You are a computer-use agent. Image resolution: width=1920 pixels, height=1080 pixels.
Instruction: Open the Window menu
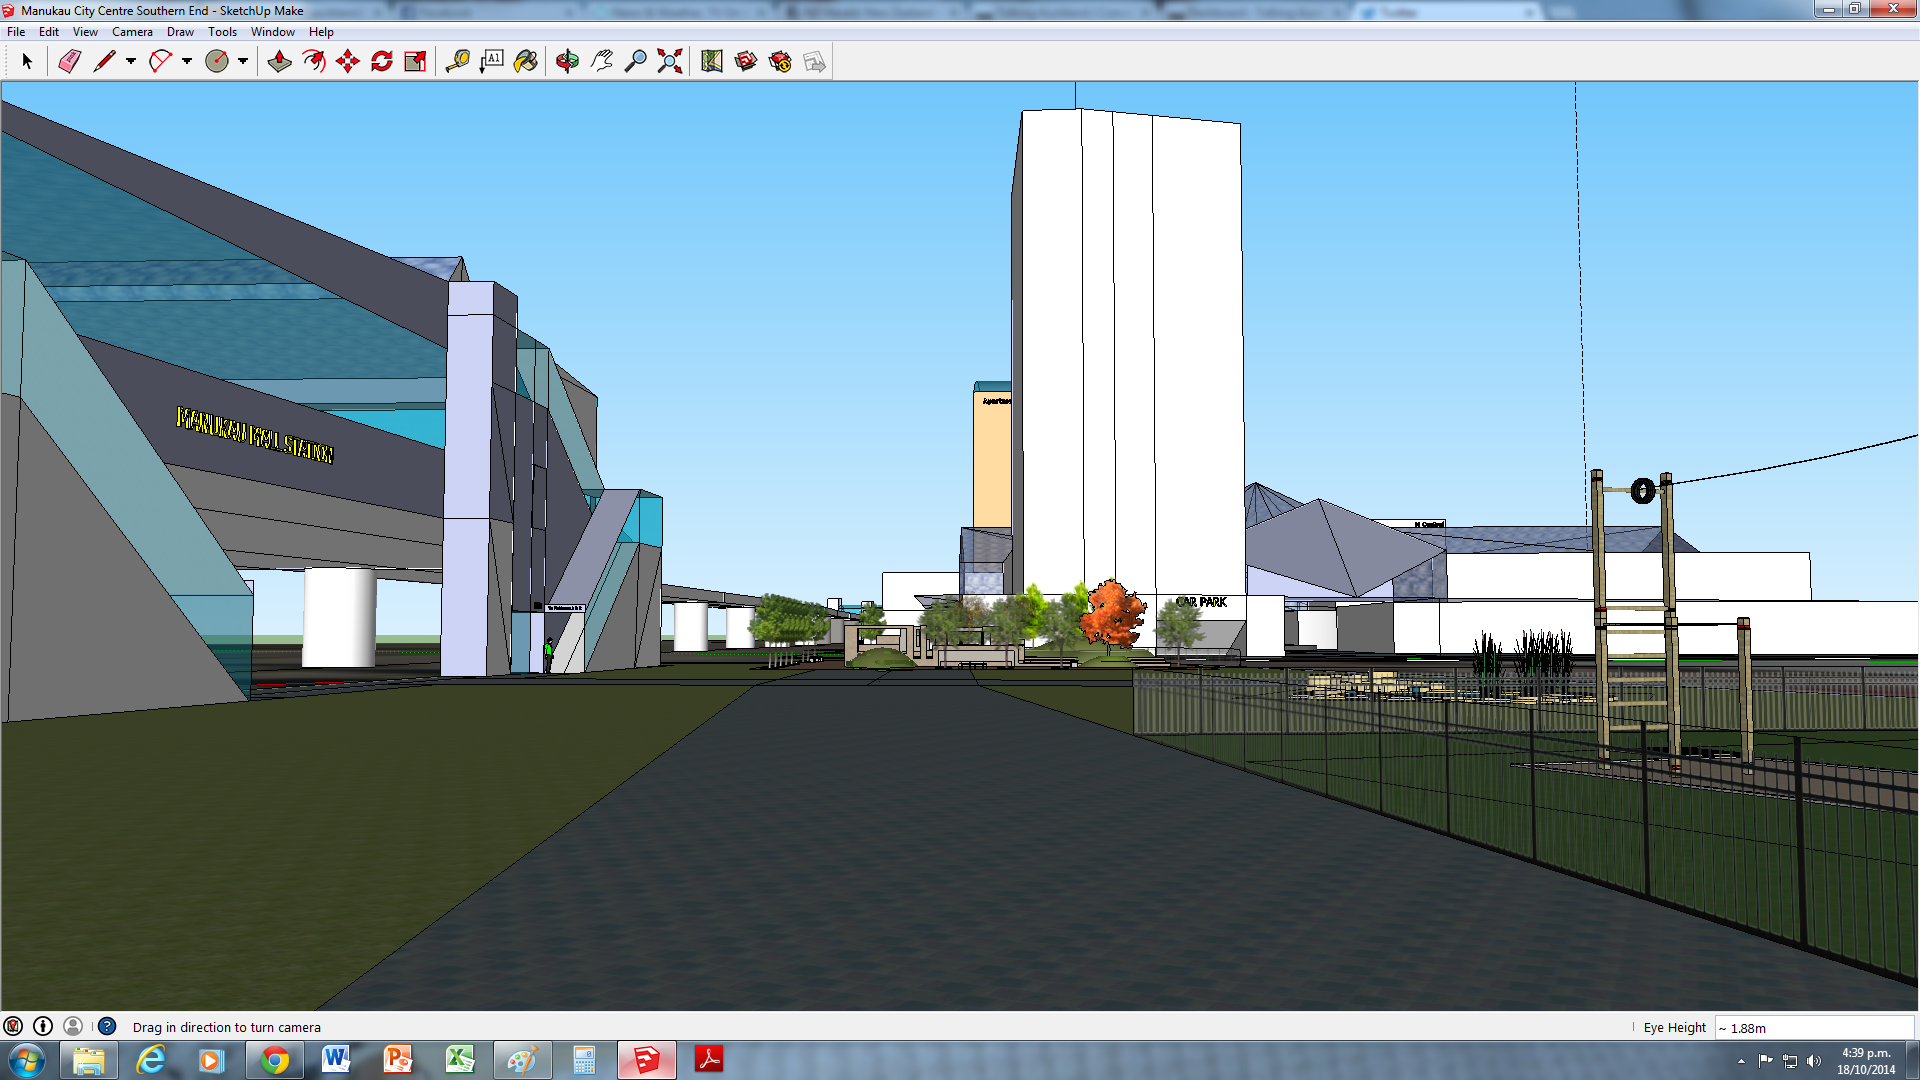(272, 32)
